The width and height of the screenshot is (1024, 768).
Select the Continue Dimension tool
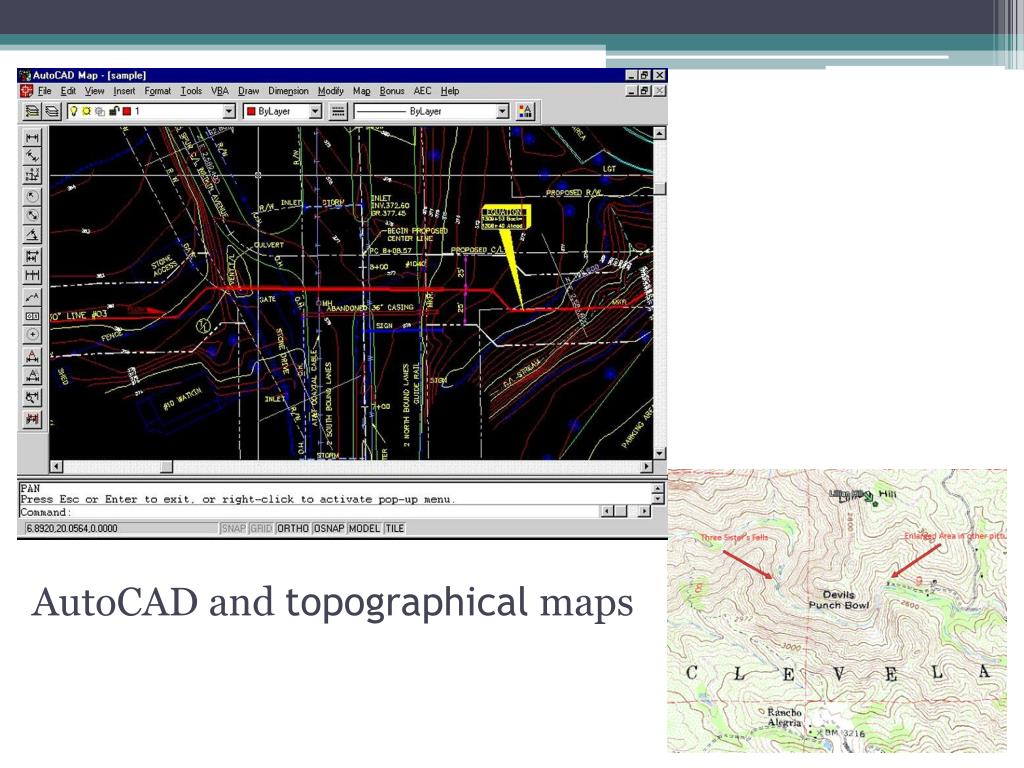(32, 275)
